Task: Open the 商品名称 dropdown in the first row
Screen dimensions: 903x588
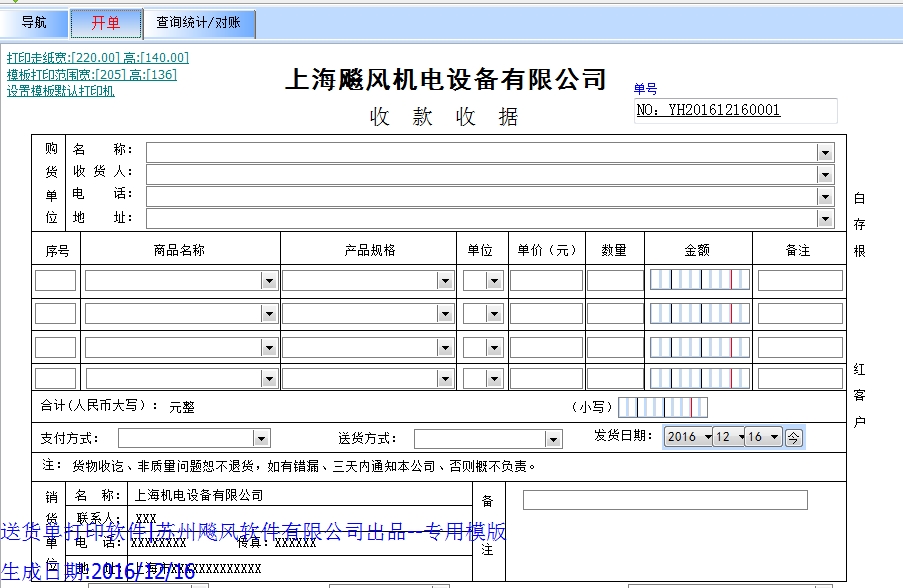Action: (x=269, y=281)
